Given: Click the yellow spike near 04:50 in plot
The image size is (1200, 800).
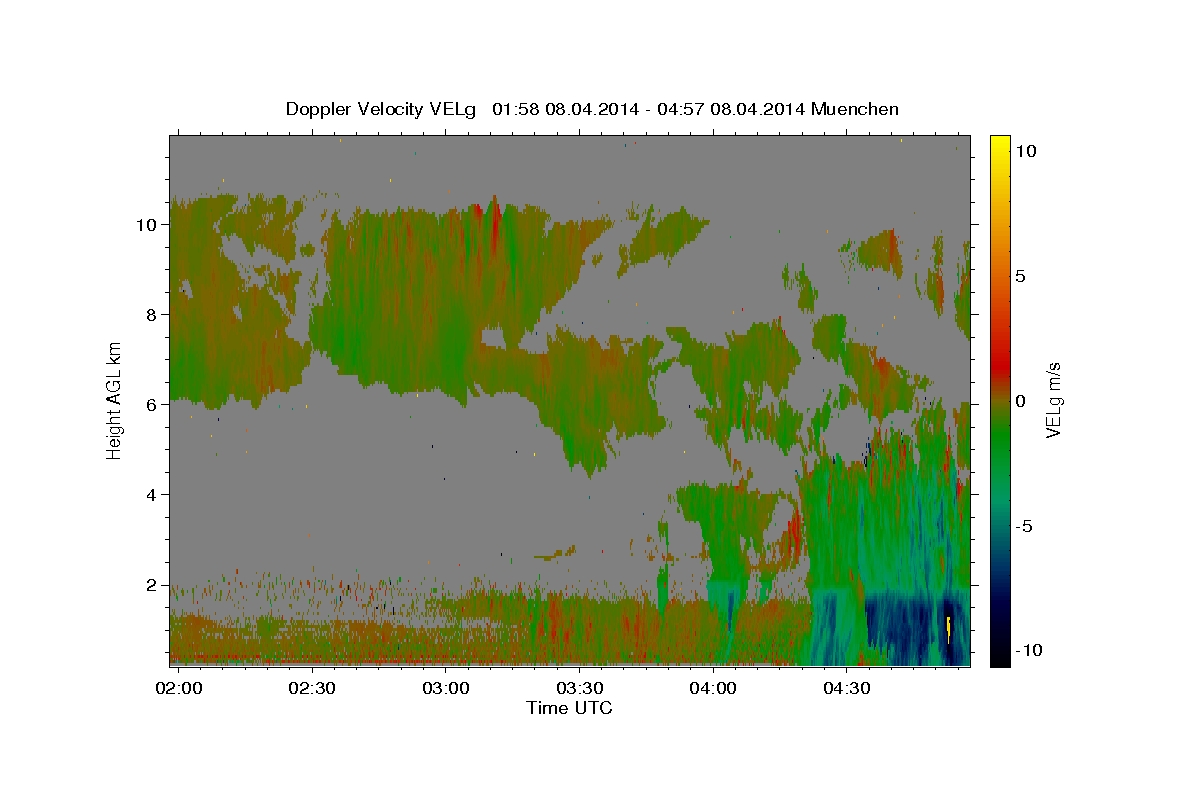Looking at the screenshot, I should click(948, 629).
